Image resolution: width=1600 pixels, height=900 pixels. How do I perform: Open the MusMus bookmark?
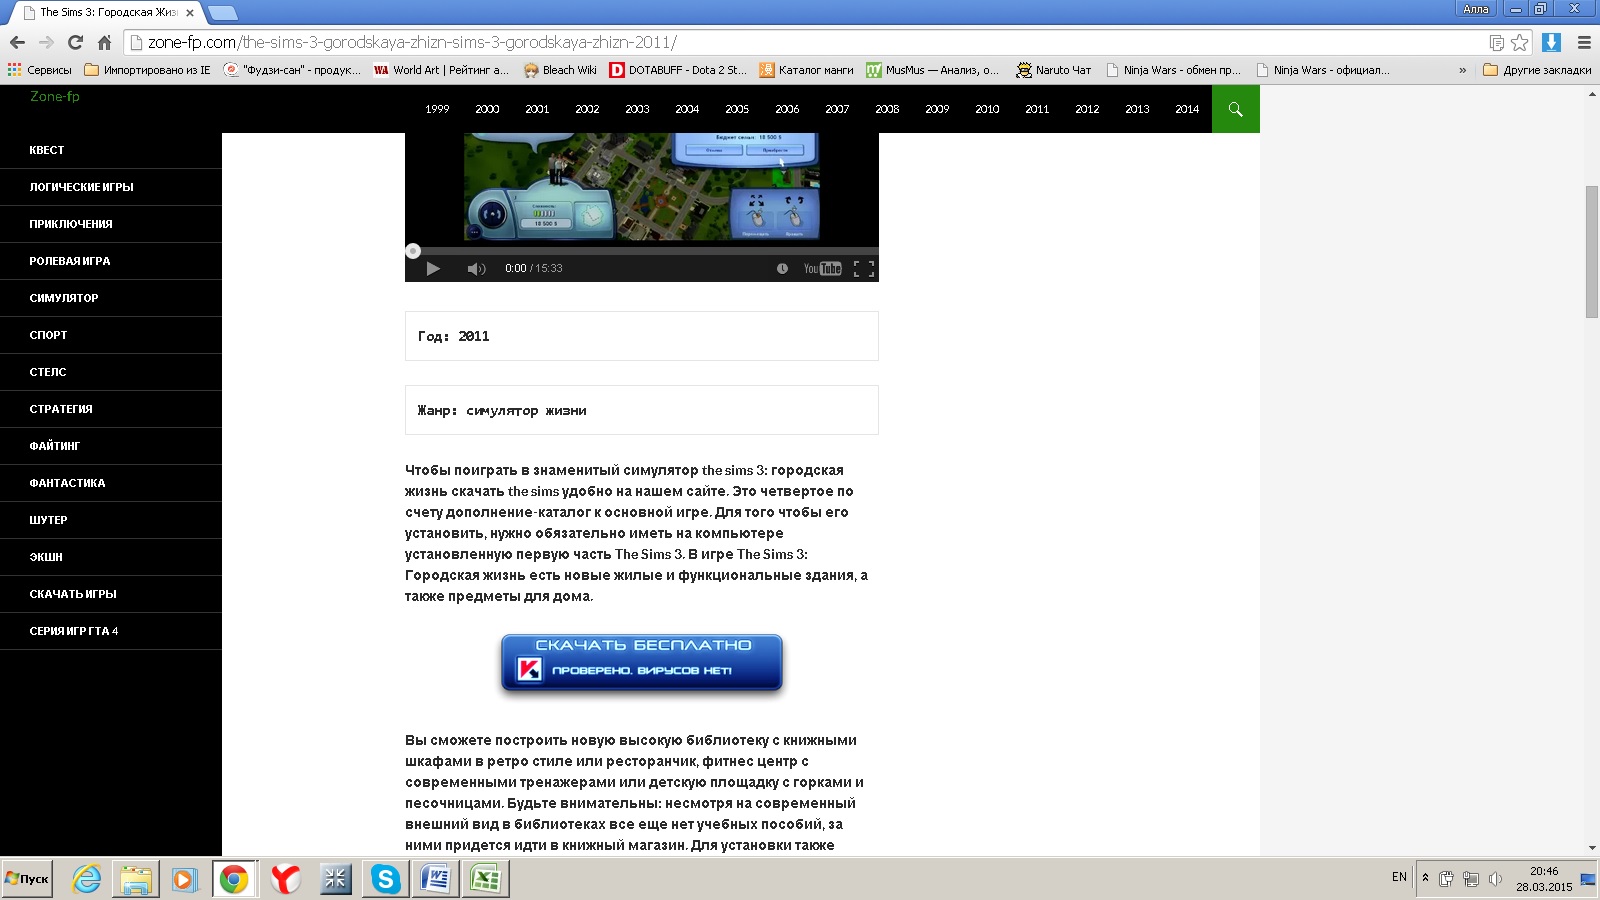933,70
